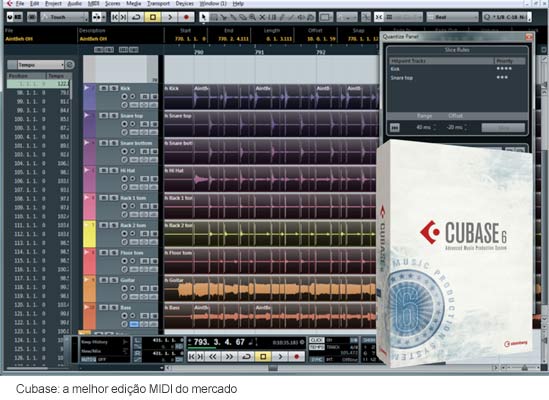Select Snare top row in Quantize Panel
Screen dimensions: 549x400
point(457,78)
